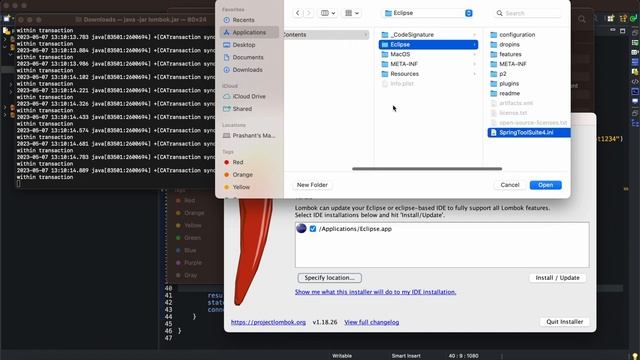Uncheck the /Applications/Eclipse.app checkbox
Viewport: 640px width, 360px height.
coord(313,229)
